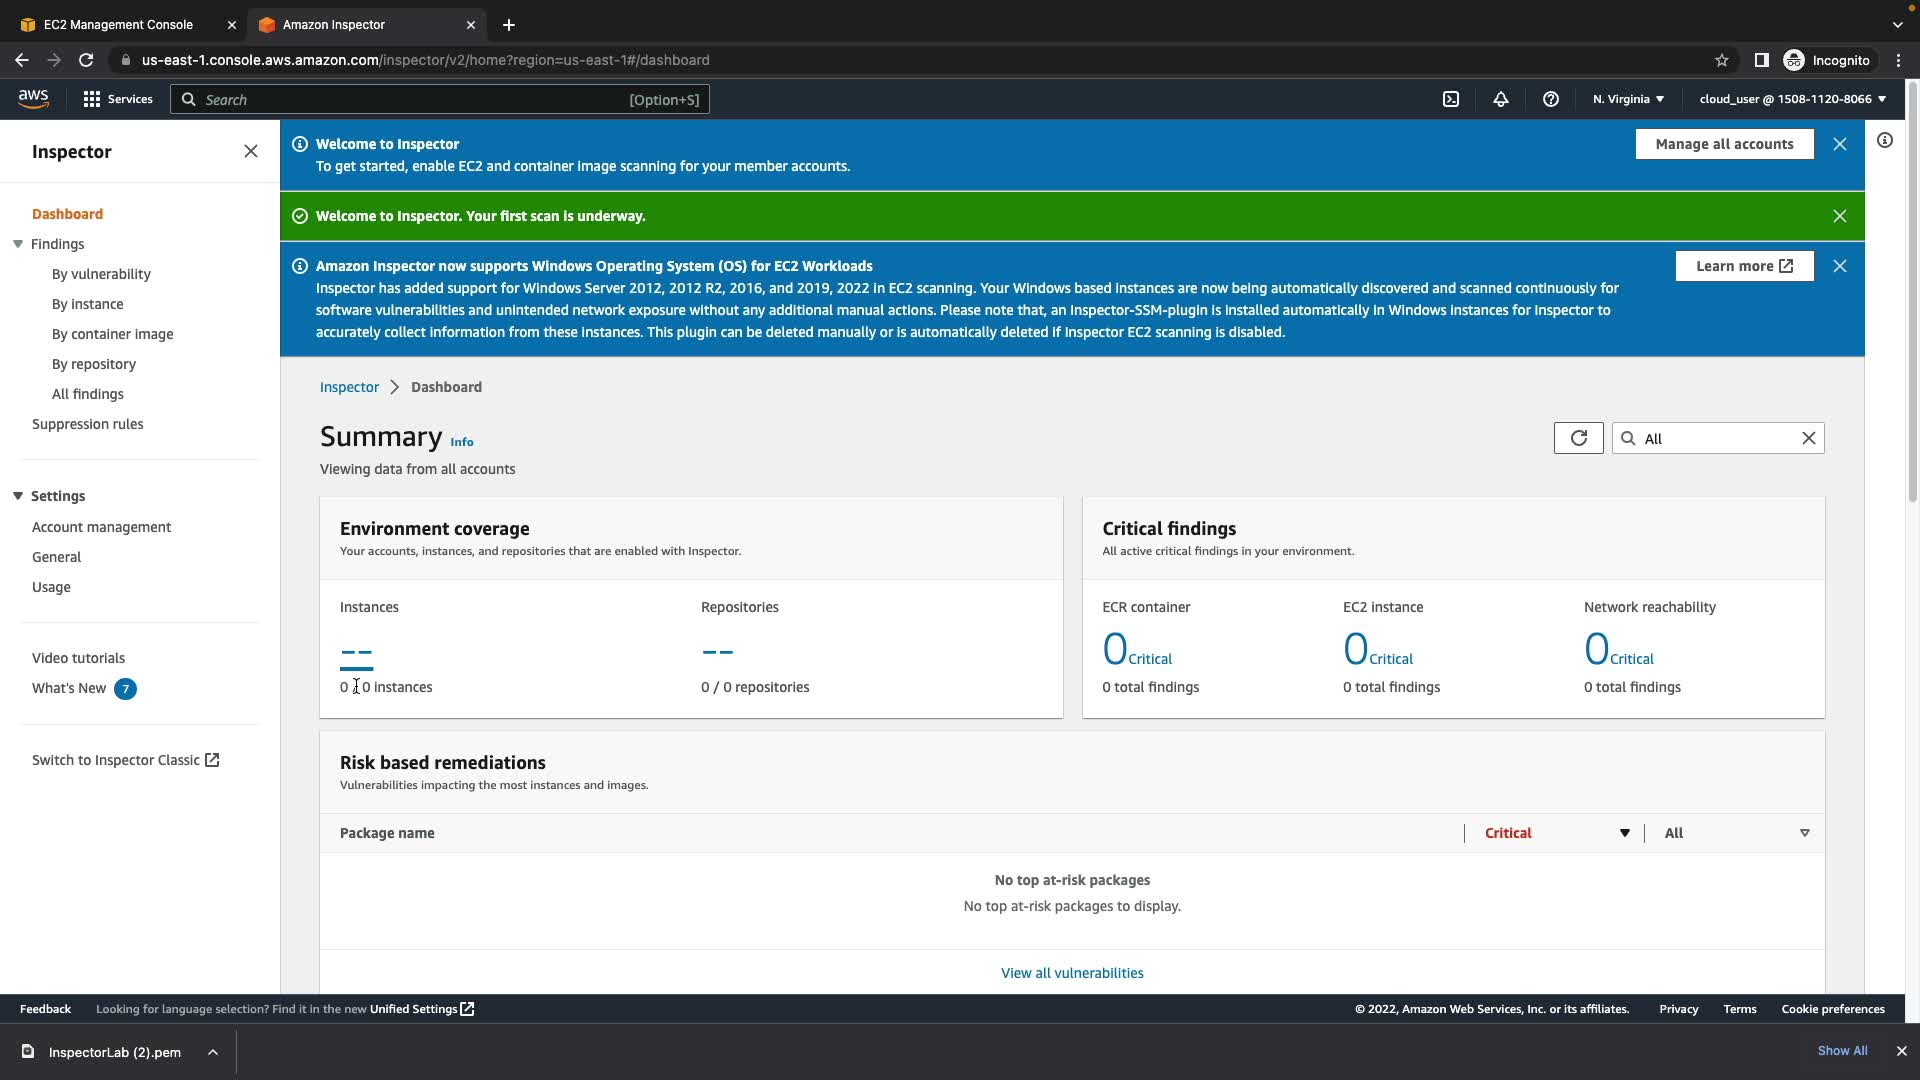Open the info panel icon at right edge
The height and width of the screenshot is (1080, 1920).
(1885, 141)
